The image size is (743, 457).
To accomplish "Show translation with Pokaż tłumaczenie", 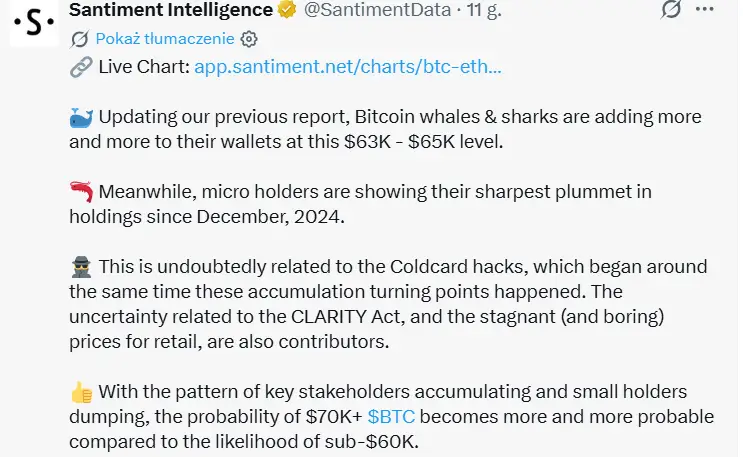I will pos(165,38).
